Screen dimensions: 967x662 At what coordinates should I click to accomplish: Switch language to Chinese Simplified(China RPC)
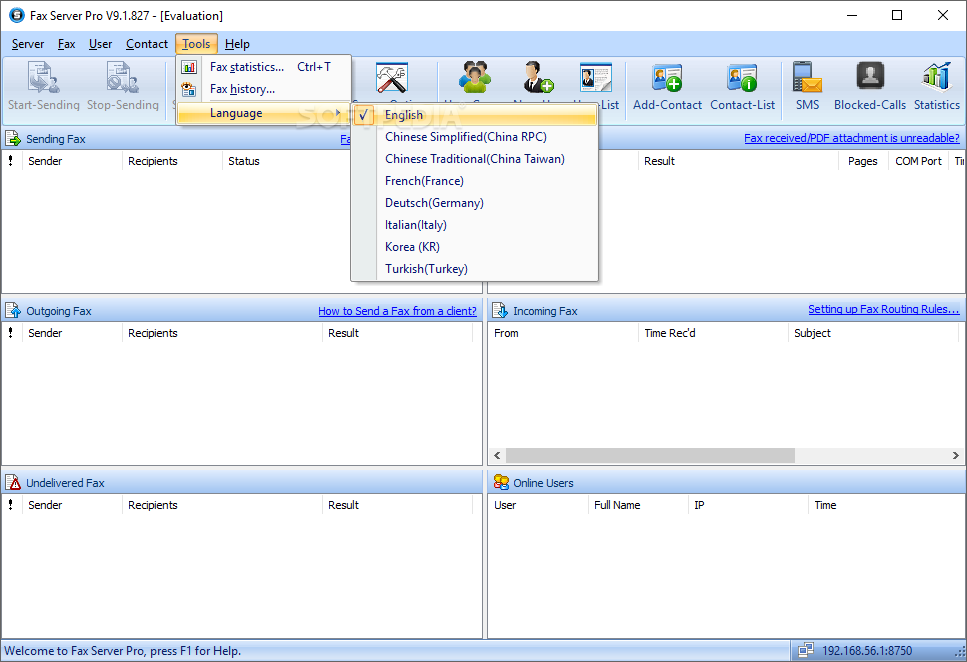click(x=474, y=137)
